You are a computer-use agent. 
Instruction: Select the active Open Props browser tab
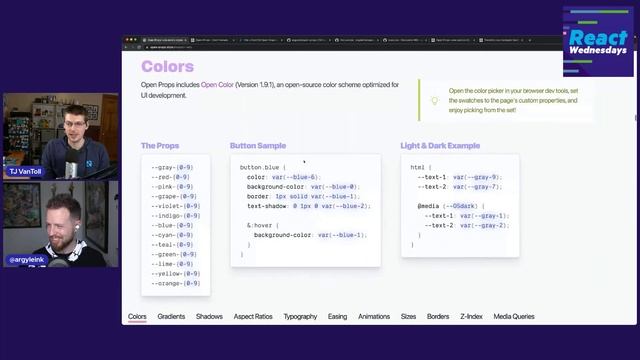pyautogui.click(x=165, y=40)
